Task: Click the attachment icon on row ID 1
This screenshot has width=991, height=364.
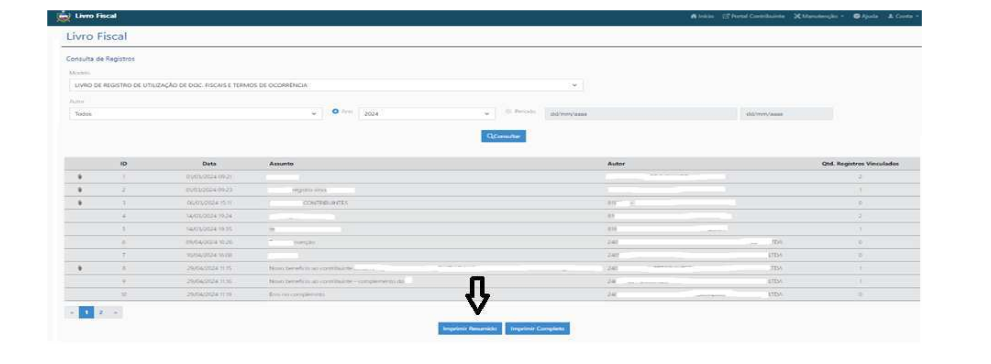Action: 80,177
